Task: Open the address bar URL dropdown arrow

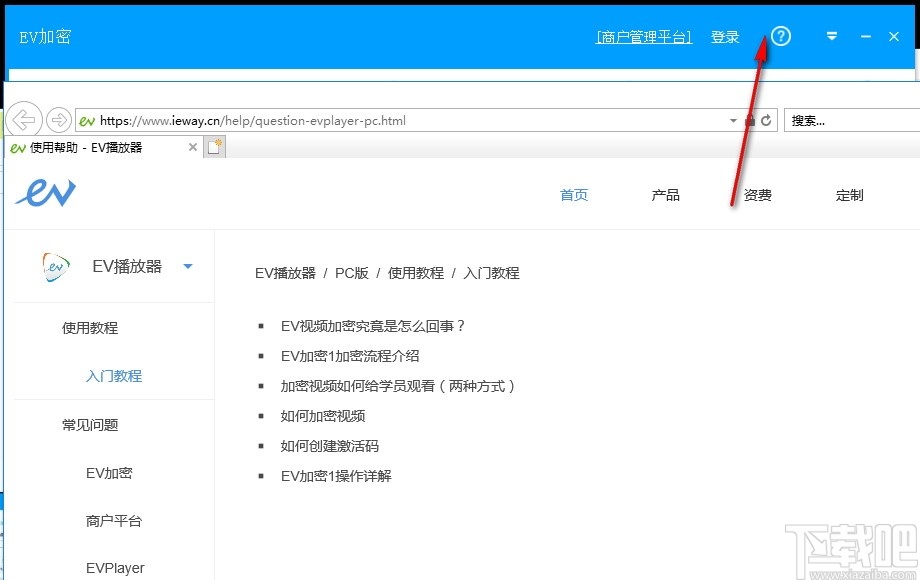Action: pyautogui.click(x=734, y=121)
